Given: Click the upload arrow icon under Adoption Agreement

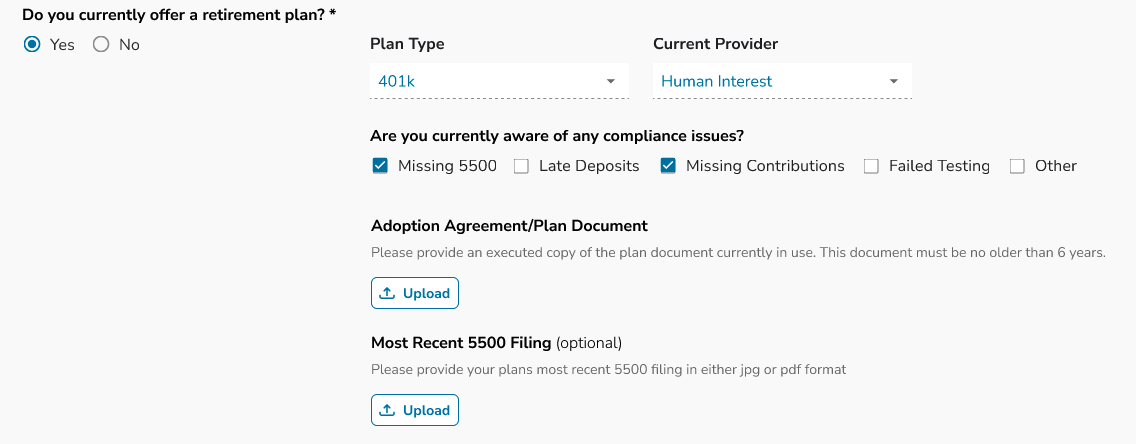Looking at the screenshot, I should pyautogui.click(x=389, y=294).
